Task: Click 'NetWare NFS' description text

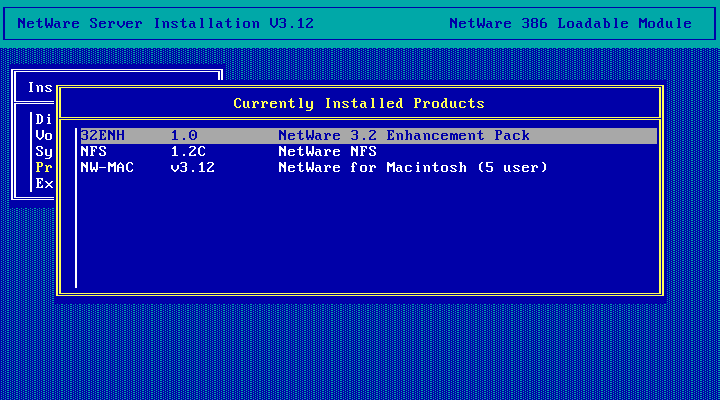Action: pos(327,152)
